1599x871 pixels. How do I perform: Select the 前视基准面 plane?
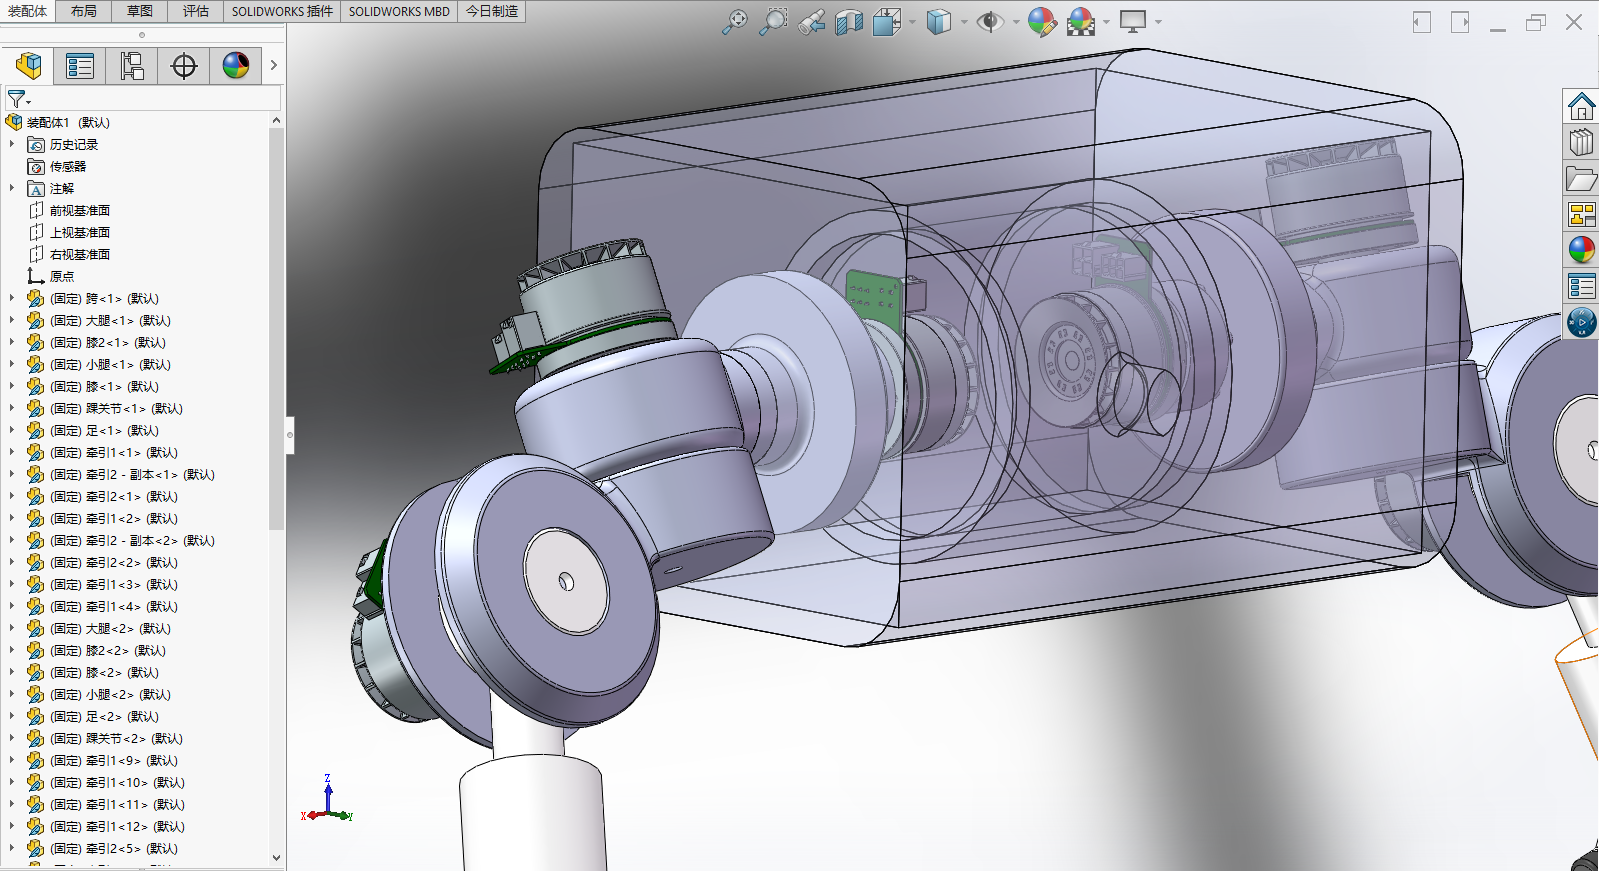point(80,210)
